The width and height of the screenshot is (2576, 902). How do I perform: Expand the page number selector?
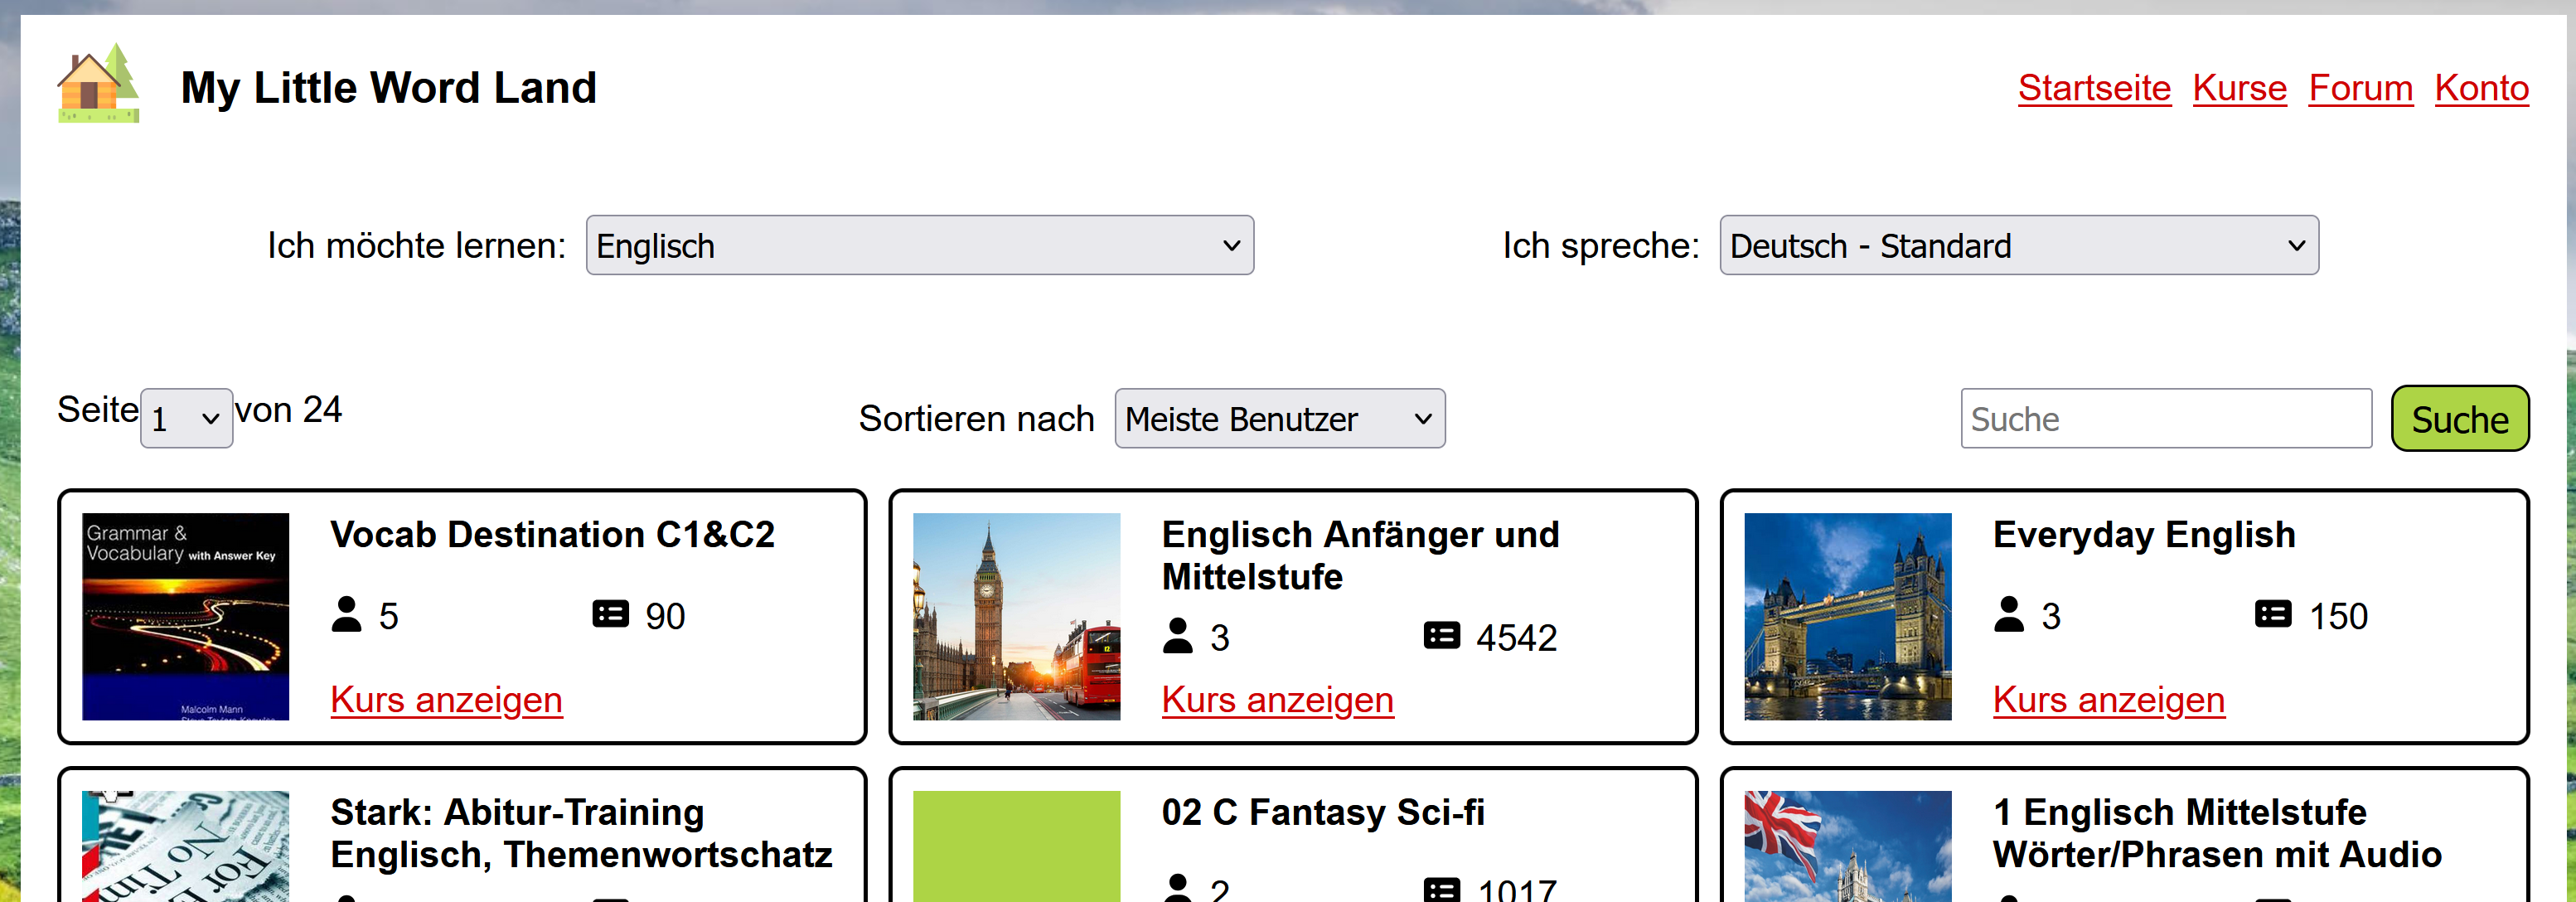[x=186, y=418]
